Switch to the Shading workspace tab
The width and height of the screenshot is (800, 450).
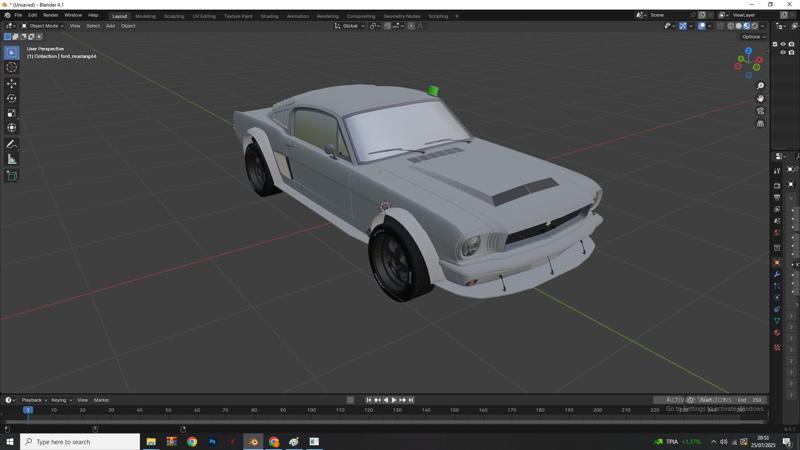269,16
